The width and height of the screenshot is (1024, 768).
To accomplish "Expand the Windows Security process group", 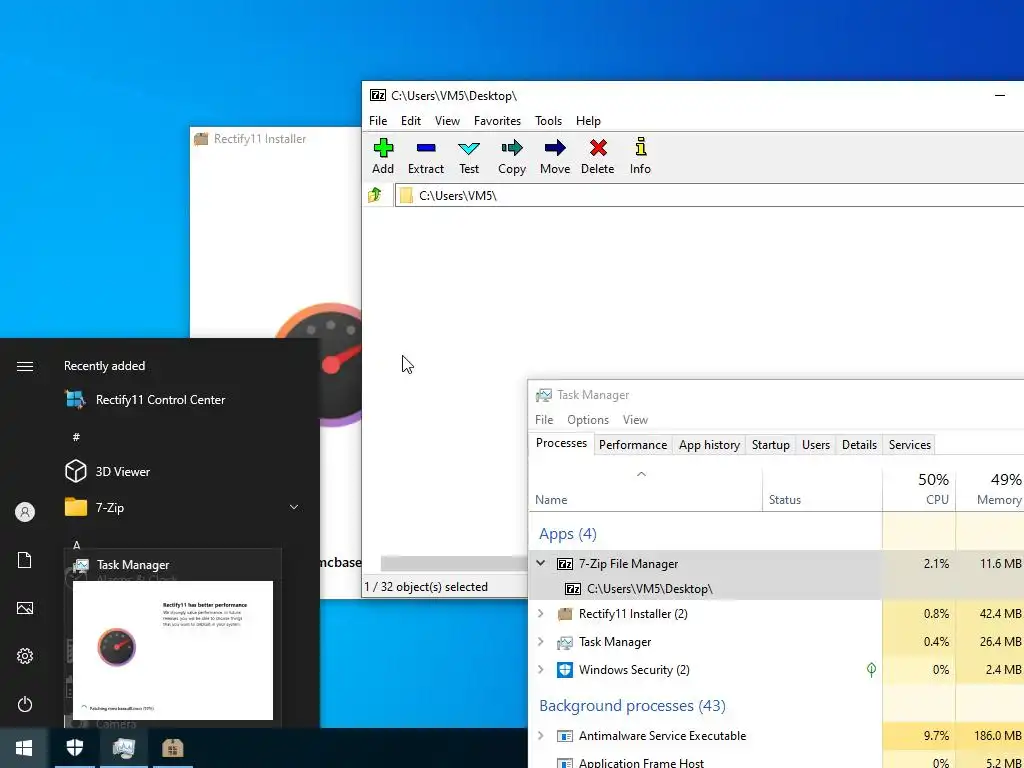I will 541,670.
